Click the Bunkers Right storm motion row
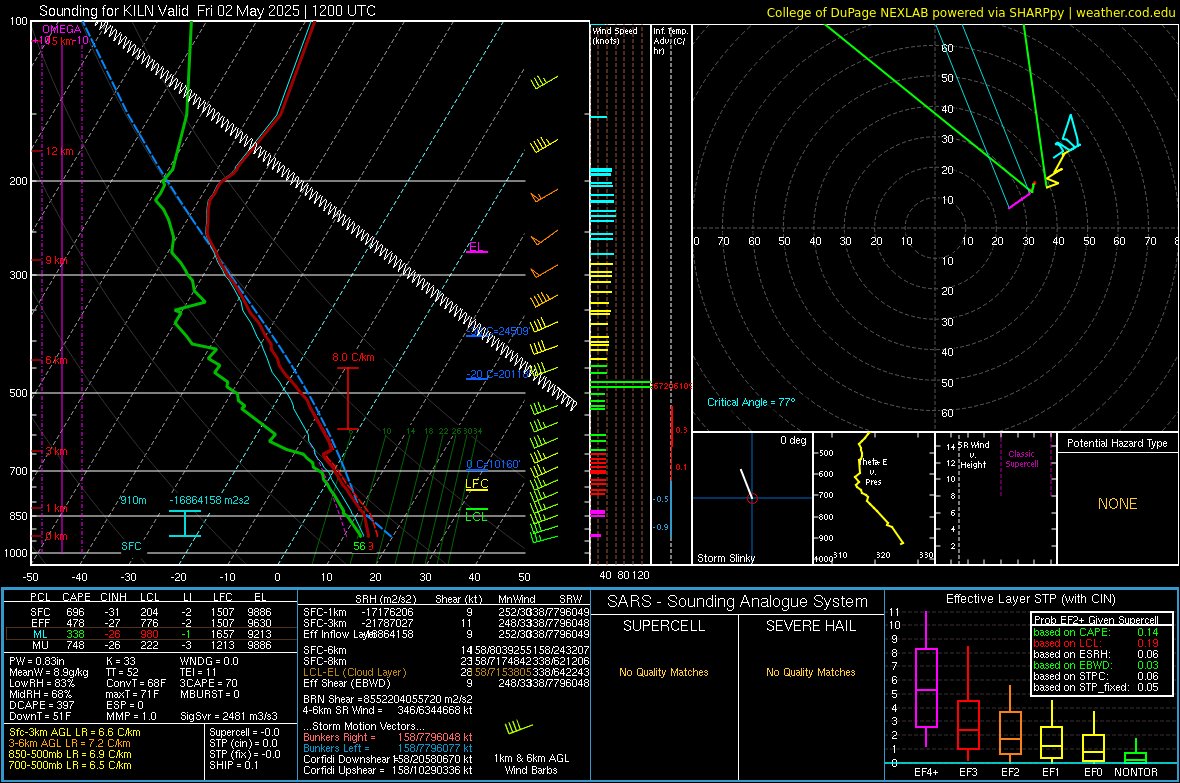This screenshot has width=1180, height=783. coord(388,737)
